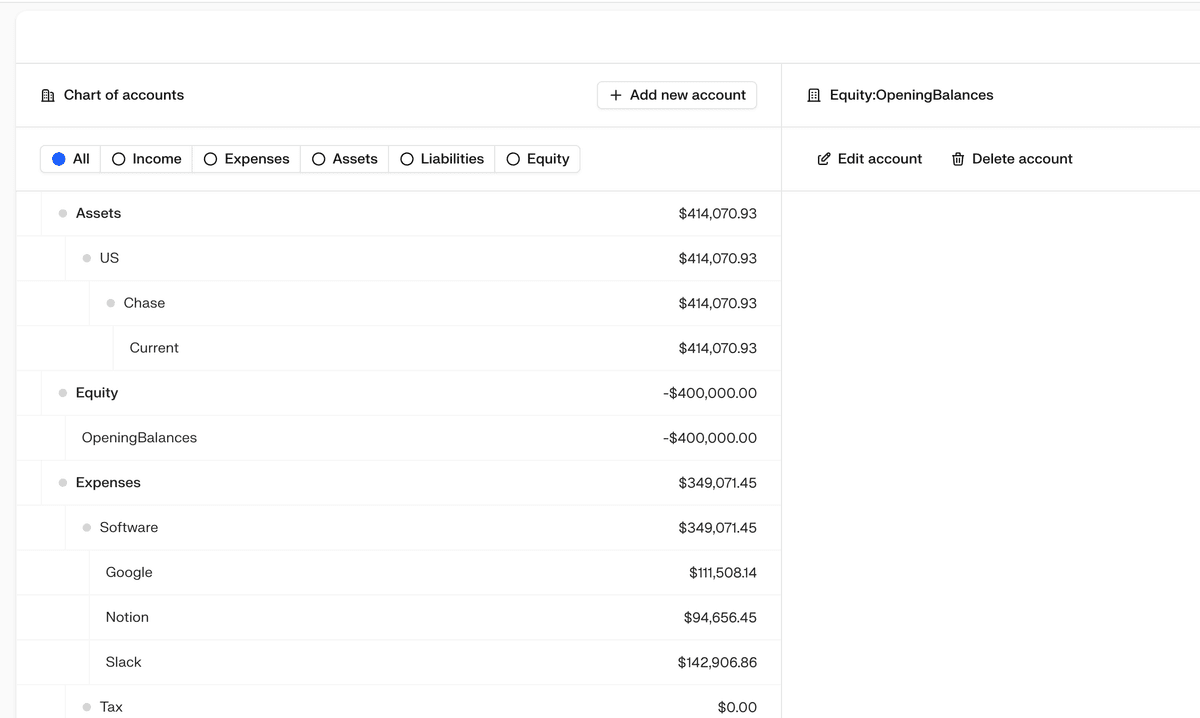Viewport: 1200px width, 718px height.
Task: Select the Income filter radio button
Action: click(x=119, y=159)
